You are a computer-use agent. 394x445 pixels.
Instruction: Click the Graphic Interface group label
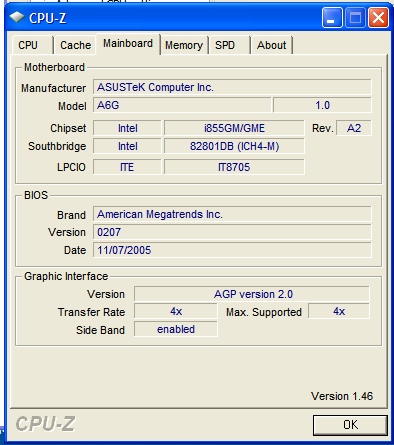[x=66, y=276]
